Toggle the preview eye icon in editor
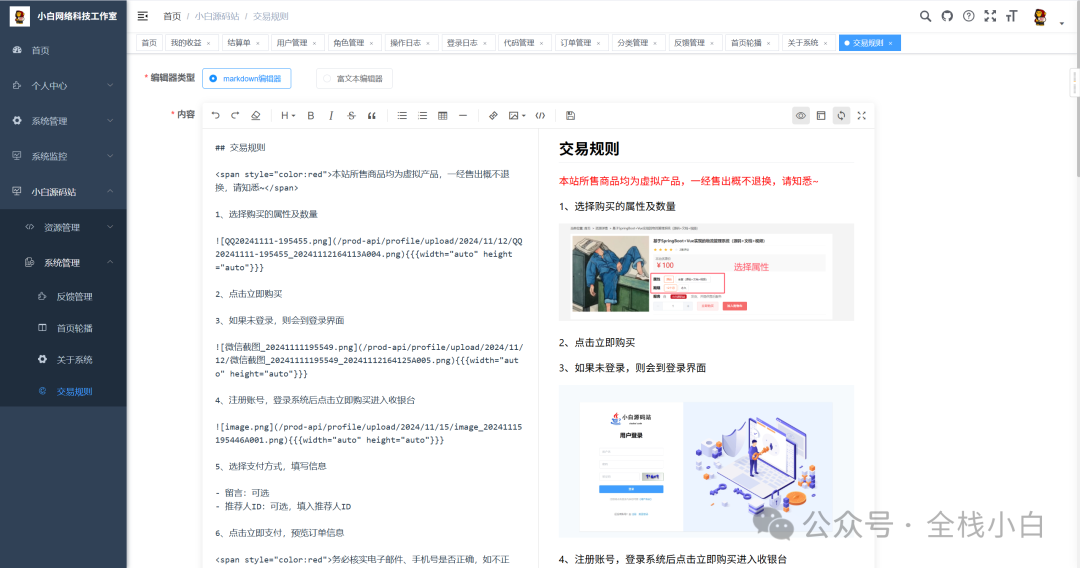Screen dimensions: 1080x568 (800, 116)
